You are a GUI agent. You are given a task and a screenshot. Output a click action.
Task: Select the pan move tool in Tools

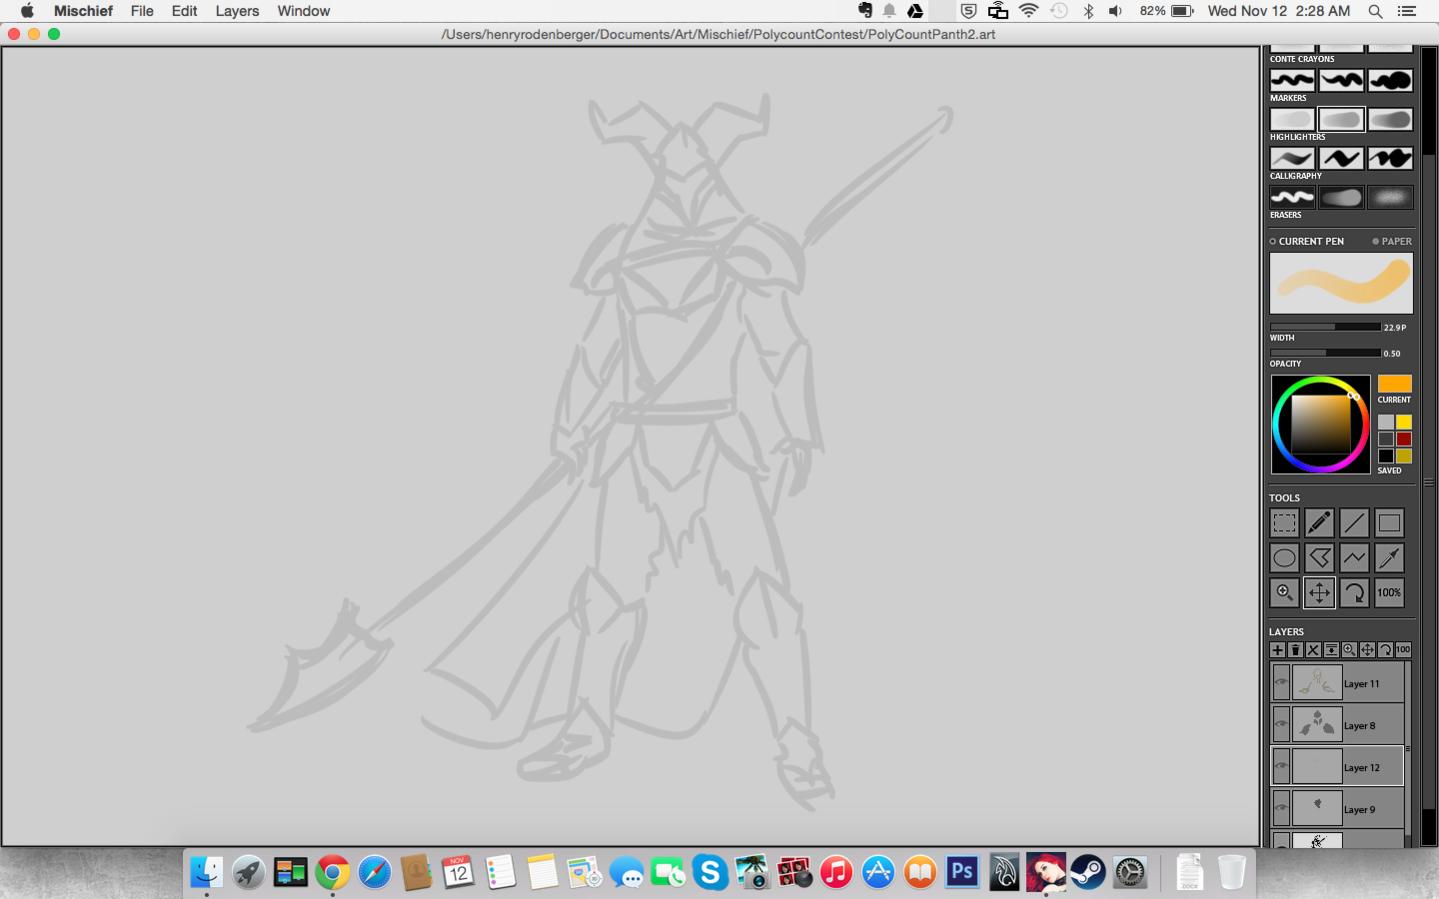1319,593
